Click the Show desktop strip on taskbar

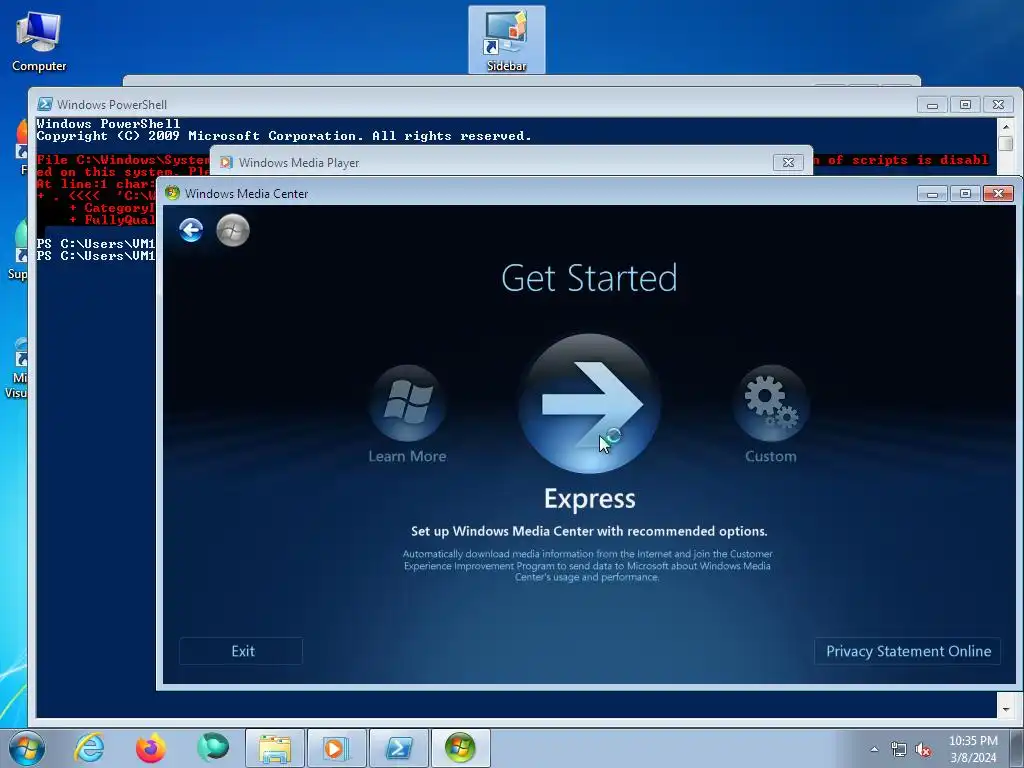(1017, 748)
